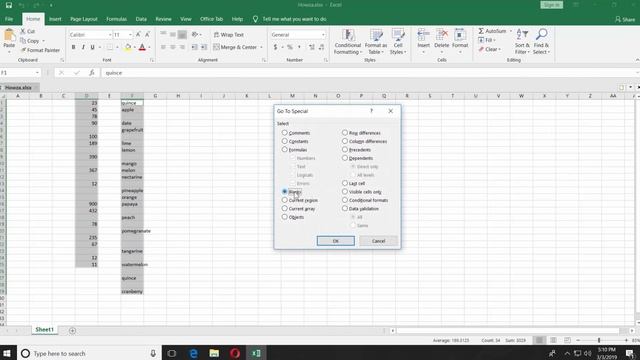This screenshot has width=640, height=360.
Task: Select the Current array radio button
Action: coord(284,209)
